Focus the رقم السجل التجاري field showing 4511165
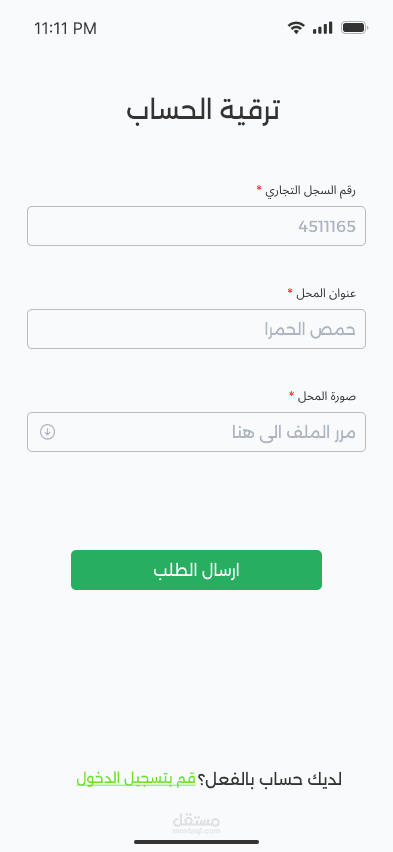The image size is (393, 852). tap(196, 226)
